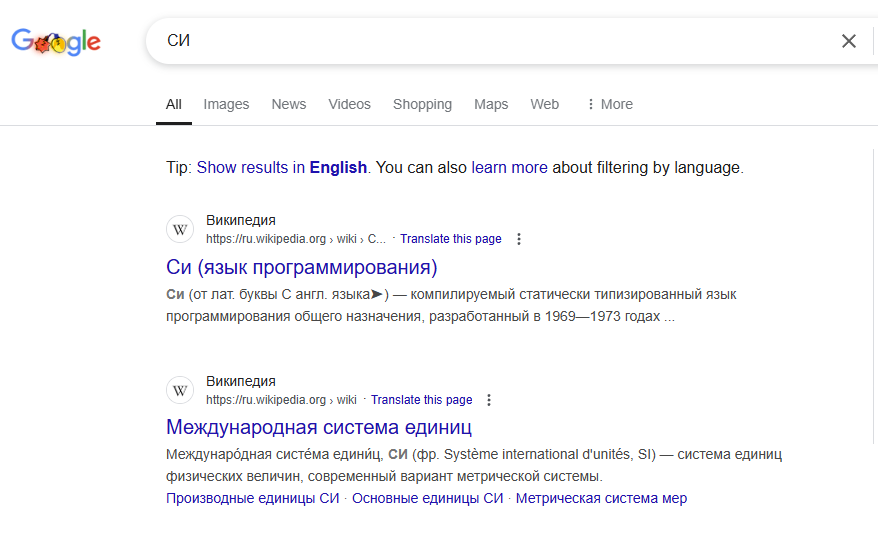Click Translate this page for first result
Viewport: 878px width, 553px height.
450,239
